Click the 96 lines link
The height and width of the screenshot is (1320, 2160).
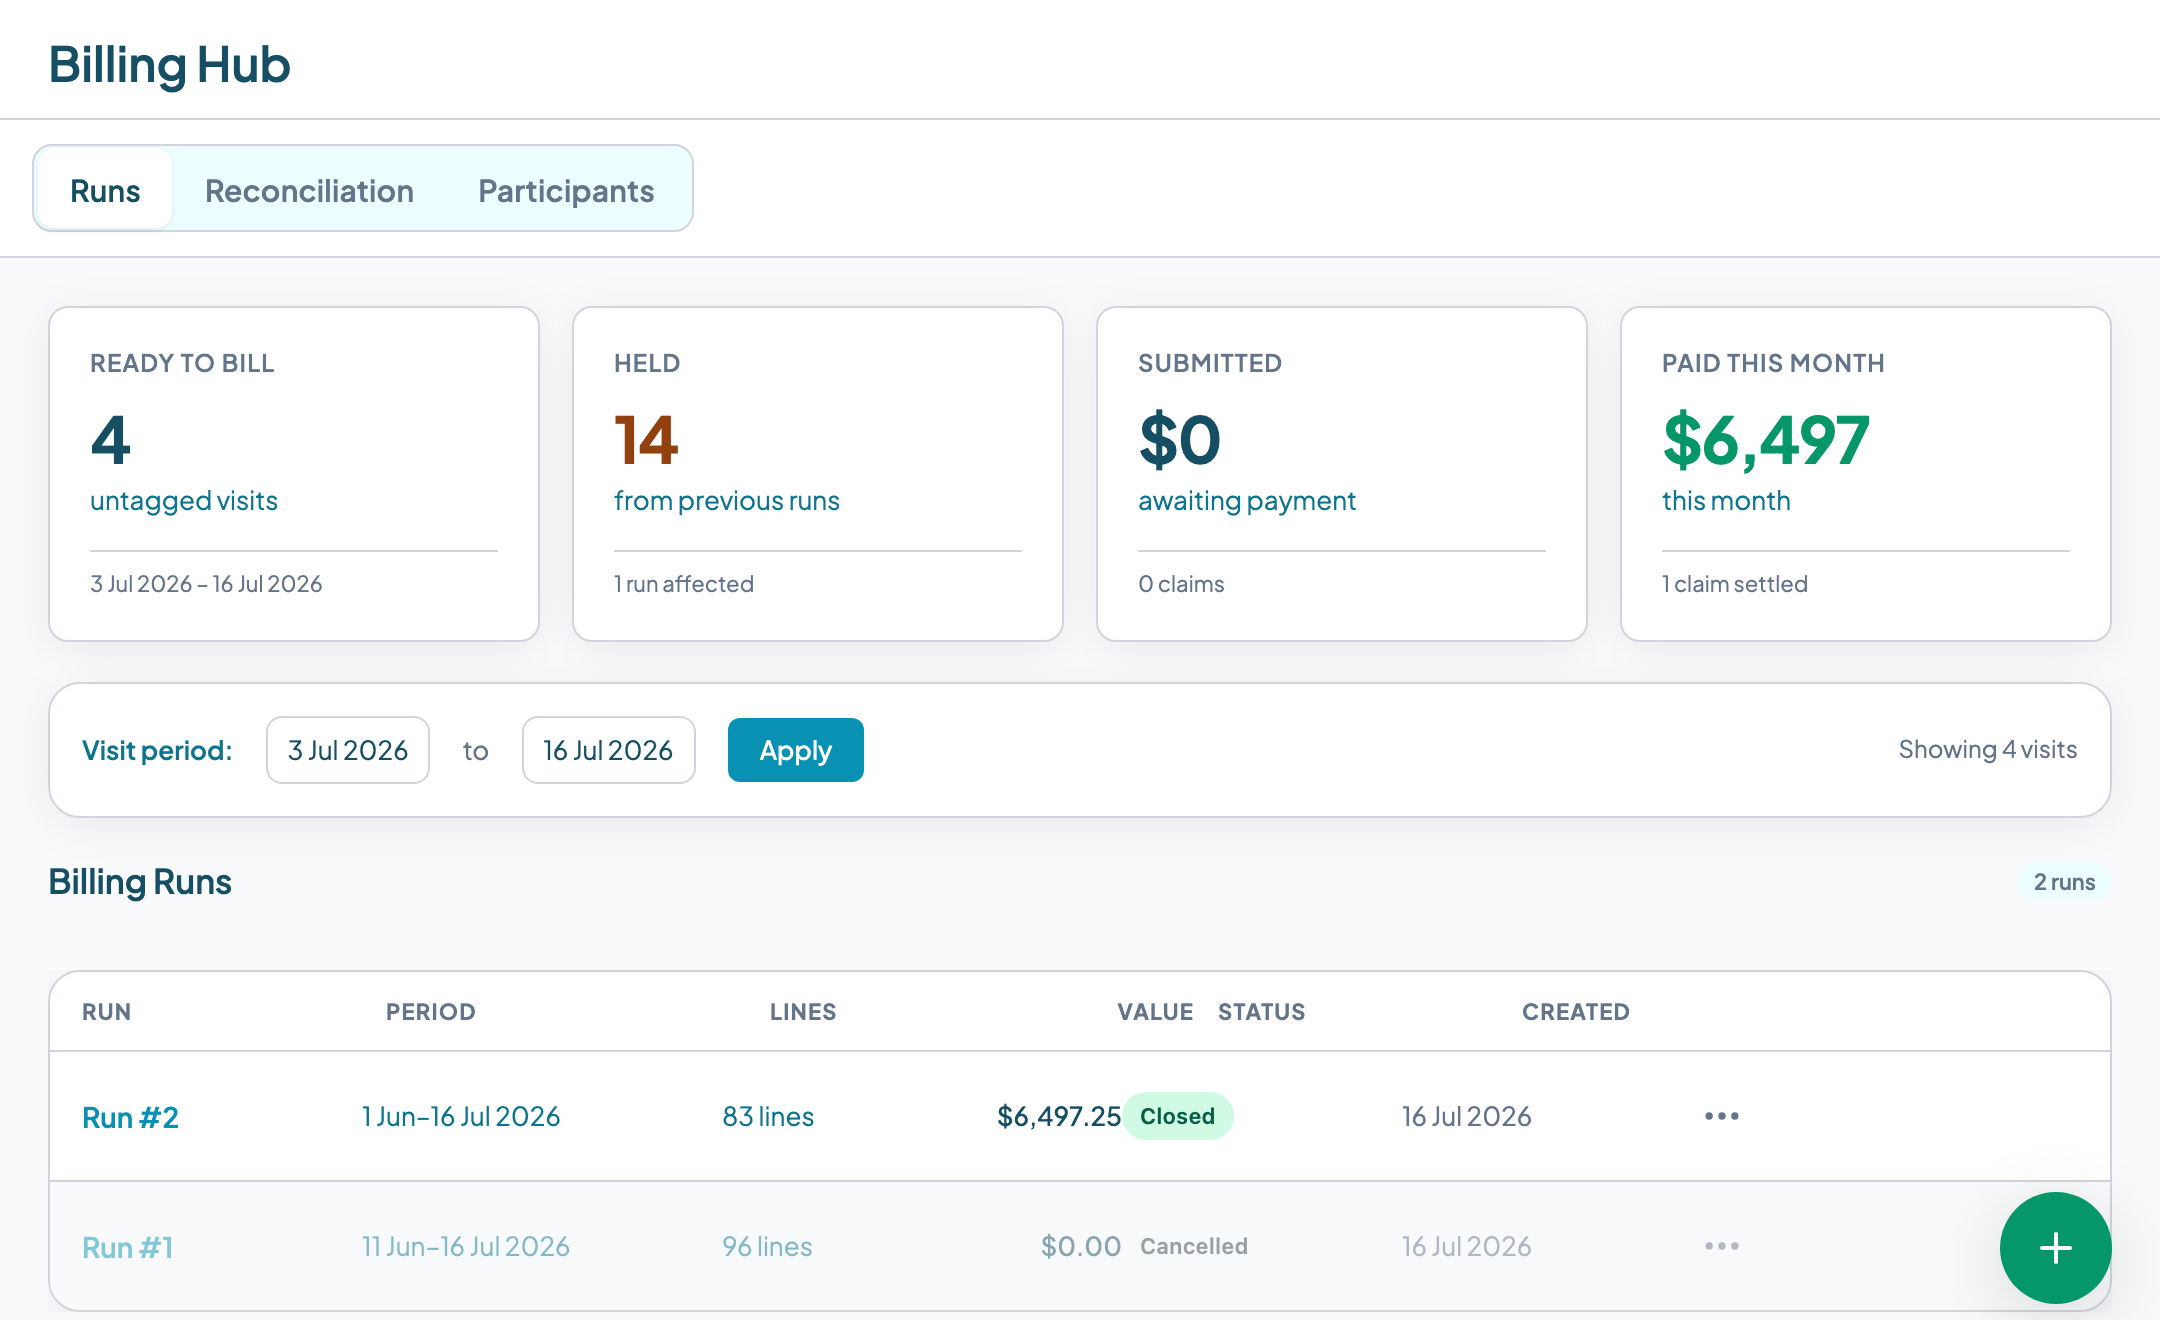pyautogui.click(x=767, y=1246)
